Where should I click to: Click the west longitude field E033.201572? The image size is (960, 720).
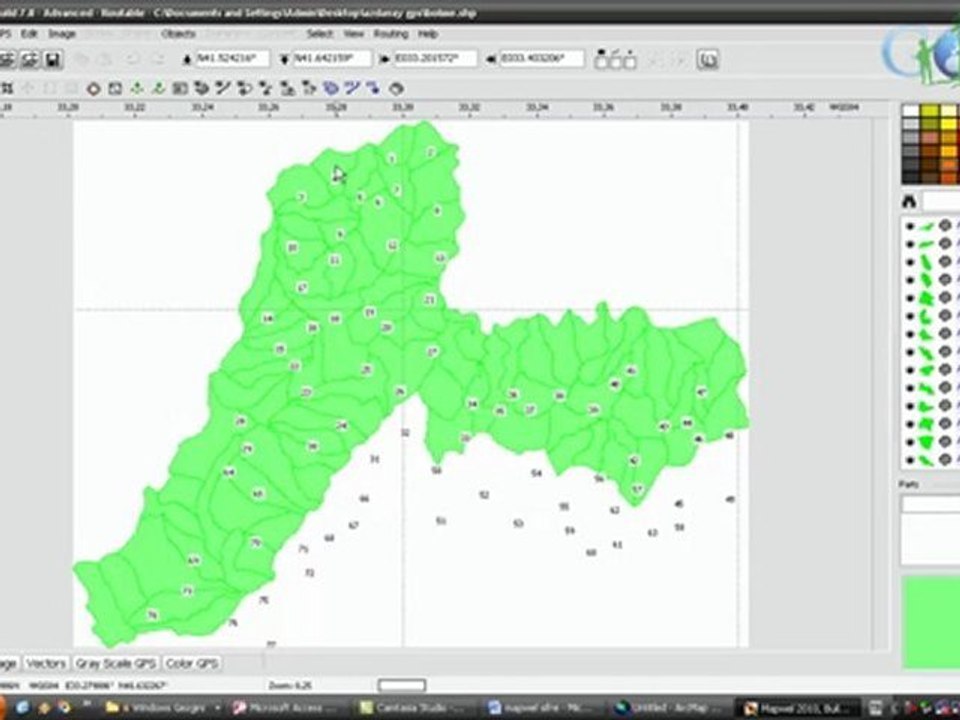pyautogui.click(x=435, y=59)
